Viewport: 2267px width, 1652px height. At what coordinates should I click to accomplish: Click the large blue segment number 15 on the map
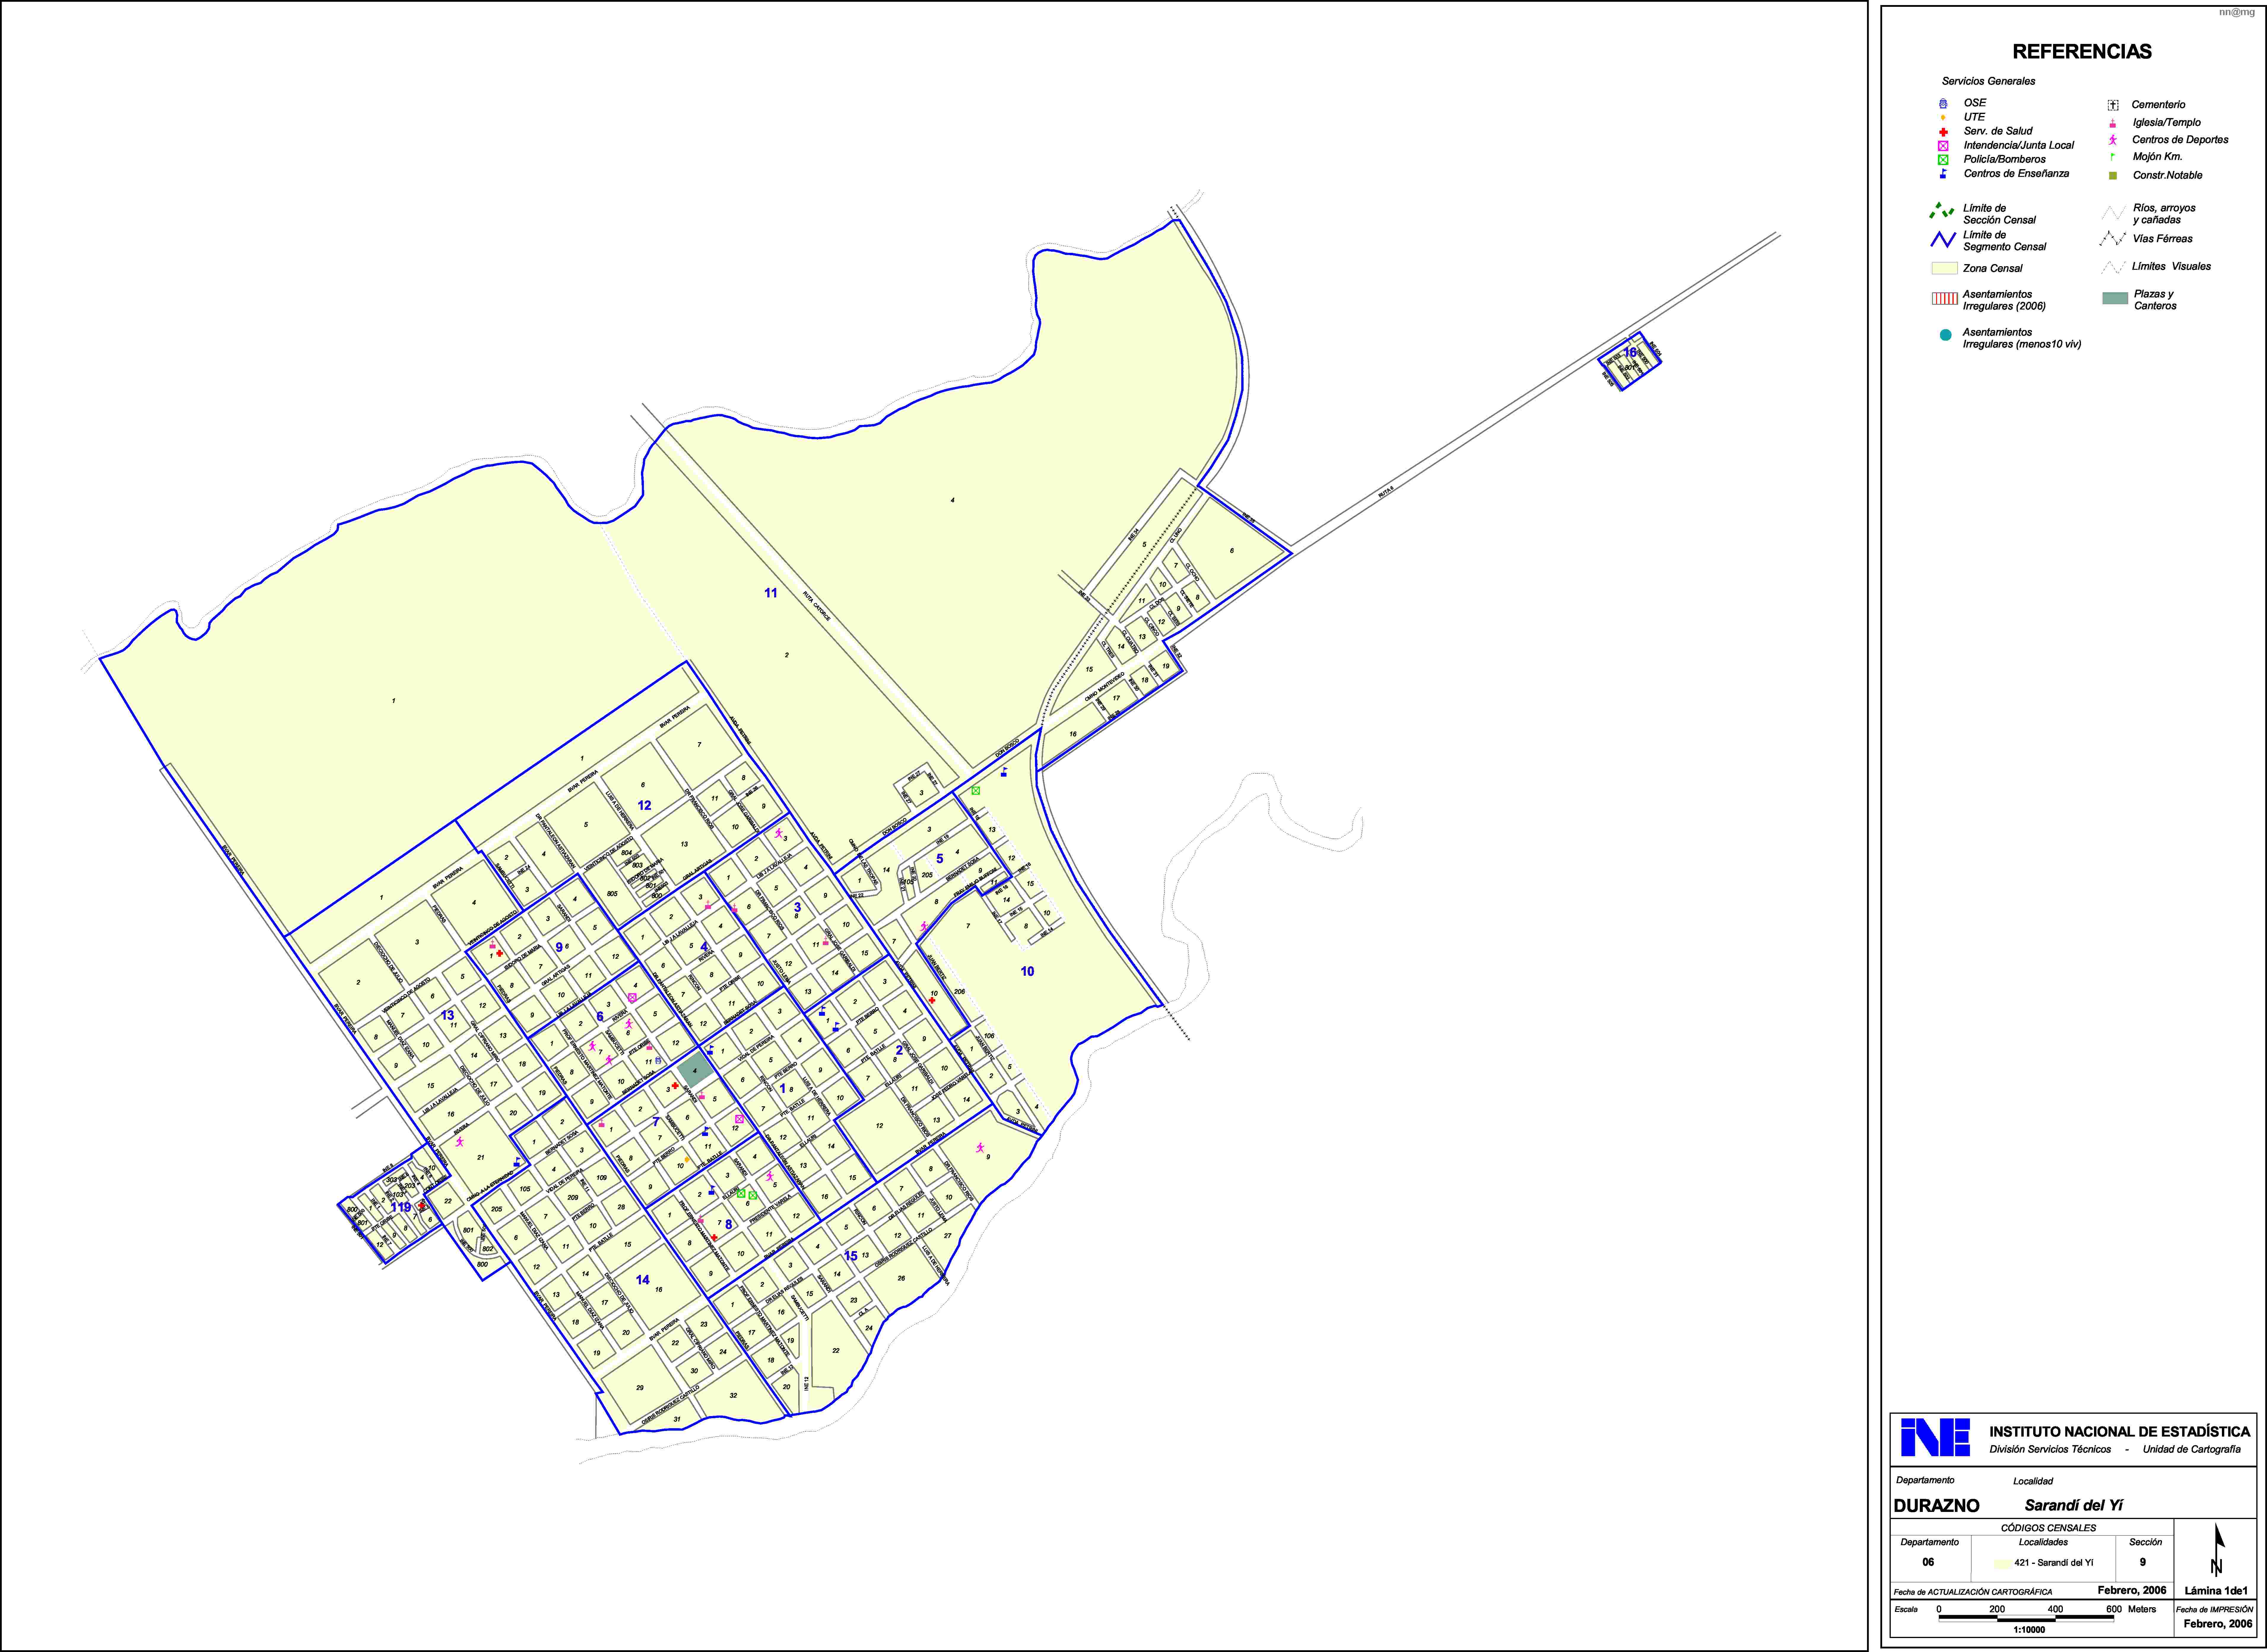click(x=851, y=1256)
